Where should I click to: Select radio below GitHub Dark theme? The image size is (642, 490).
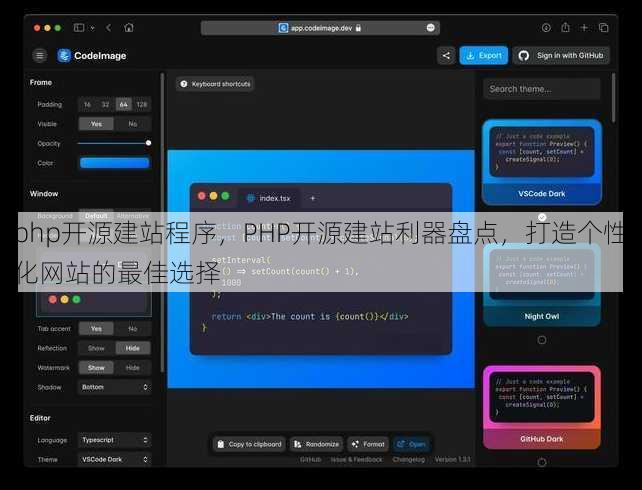tap(542, 462)
